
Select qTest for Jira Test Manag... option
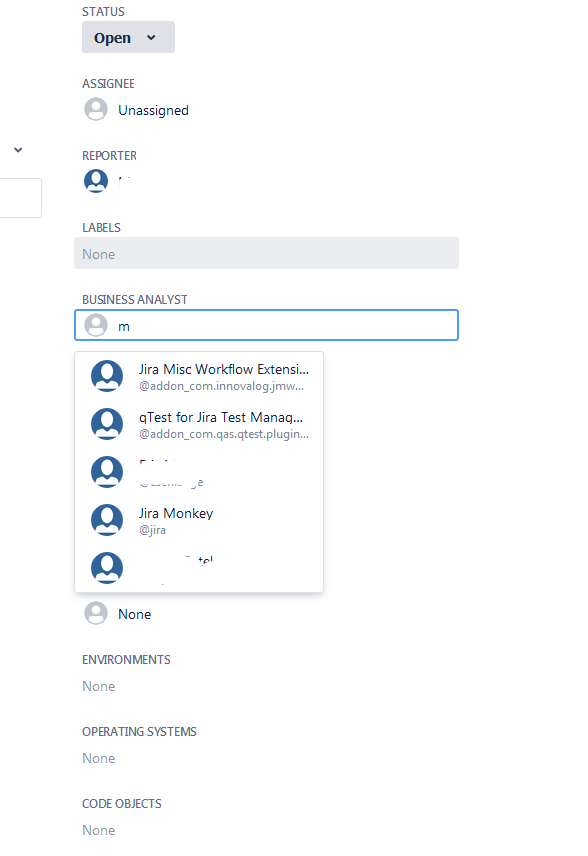(x=199, y=424)
